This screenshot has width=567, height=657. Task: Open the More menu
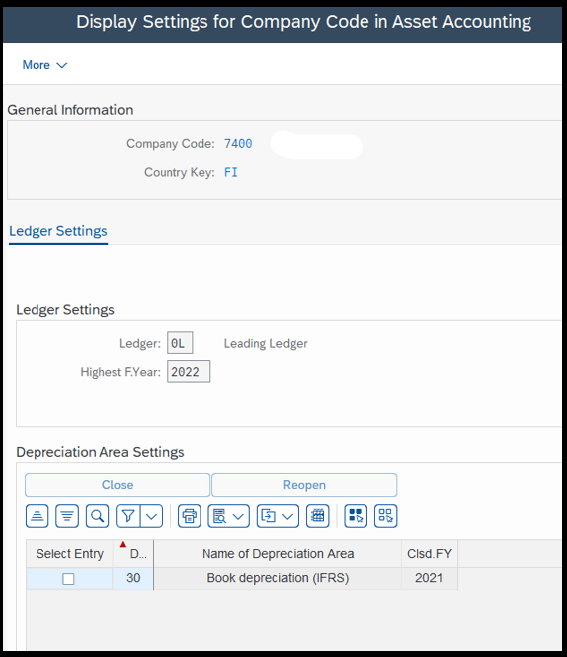point(44,65)
